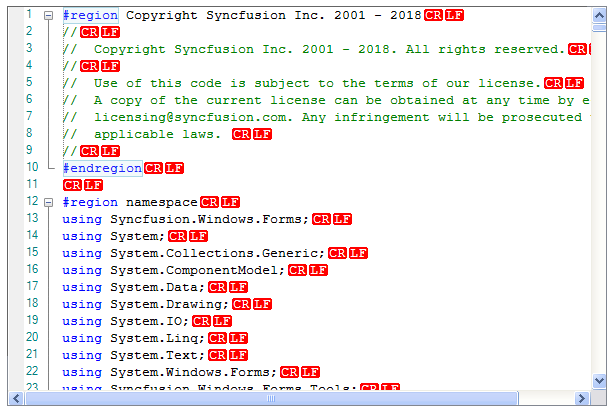The image size is (613, 413).
Task: Click the #endregion keyword on line 10
Action: click(x=102, y=169)
